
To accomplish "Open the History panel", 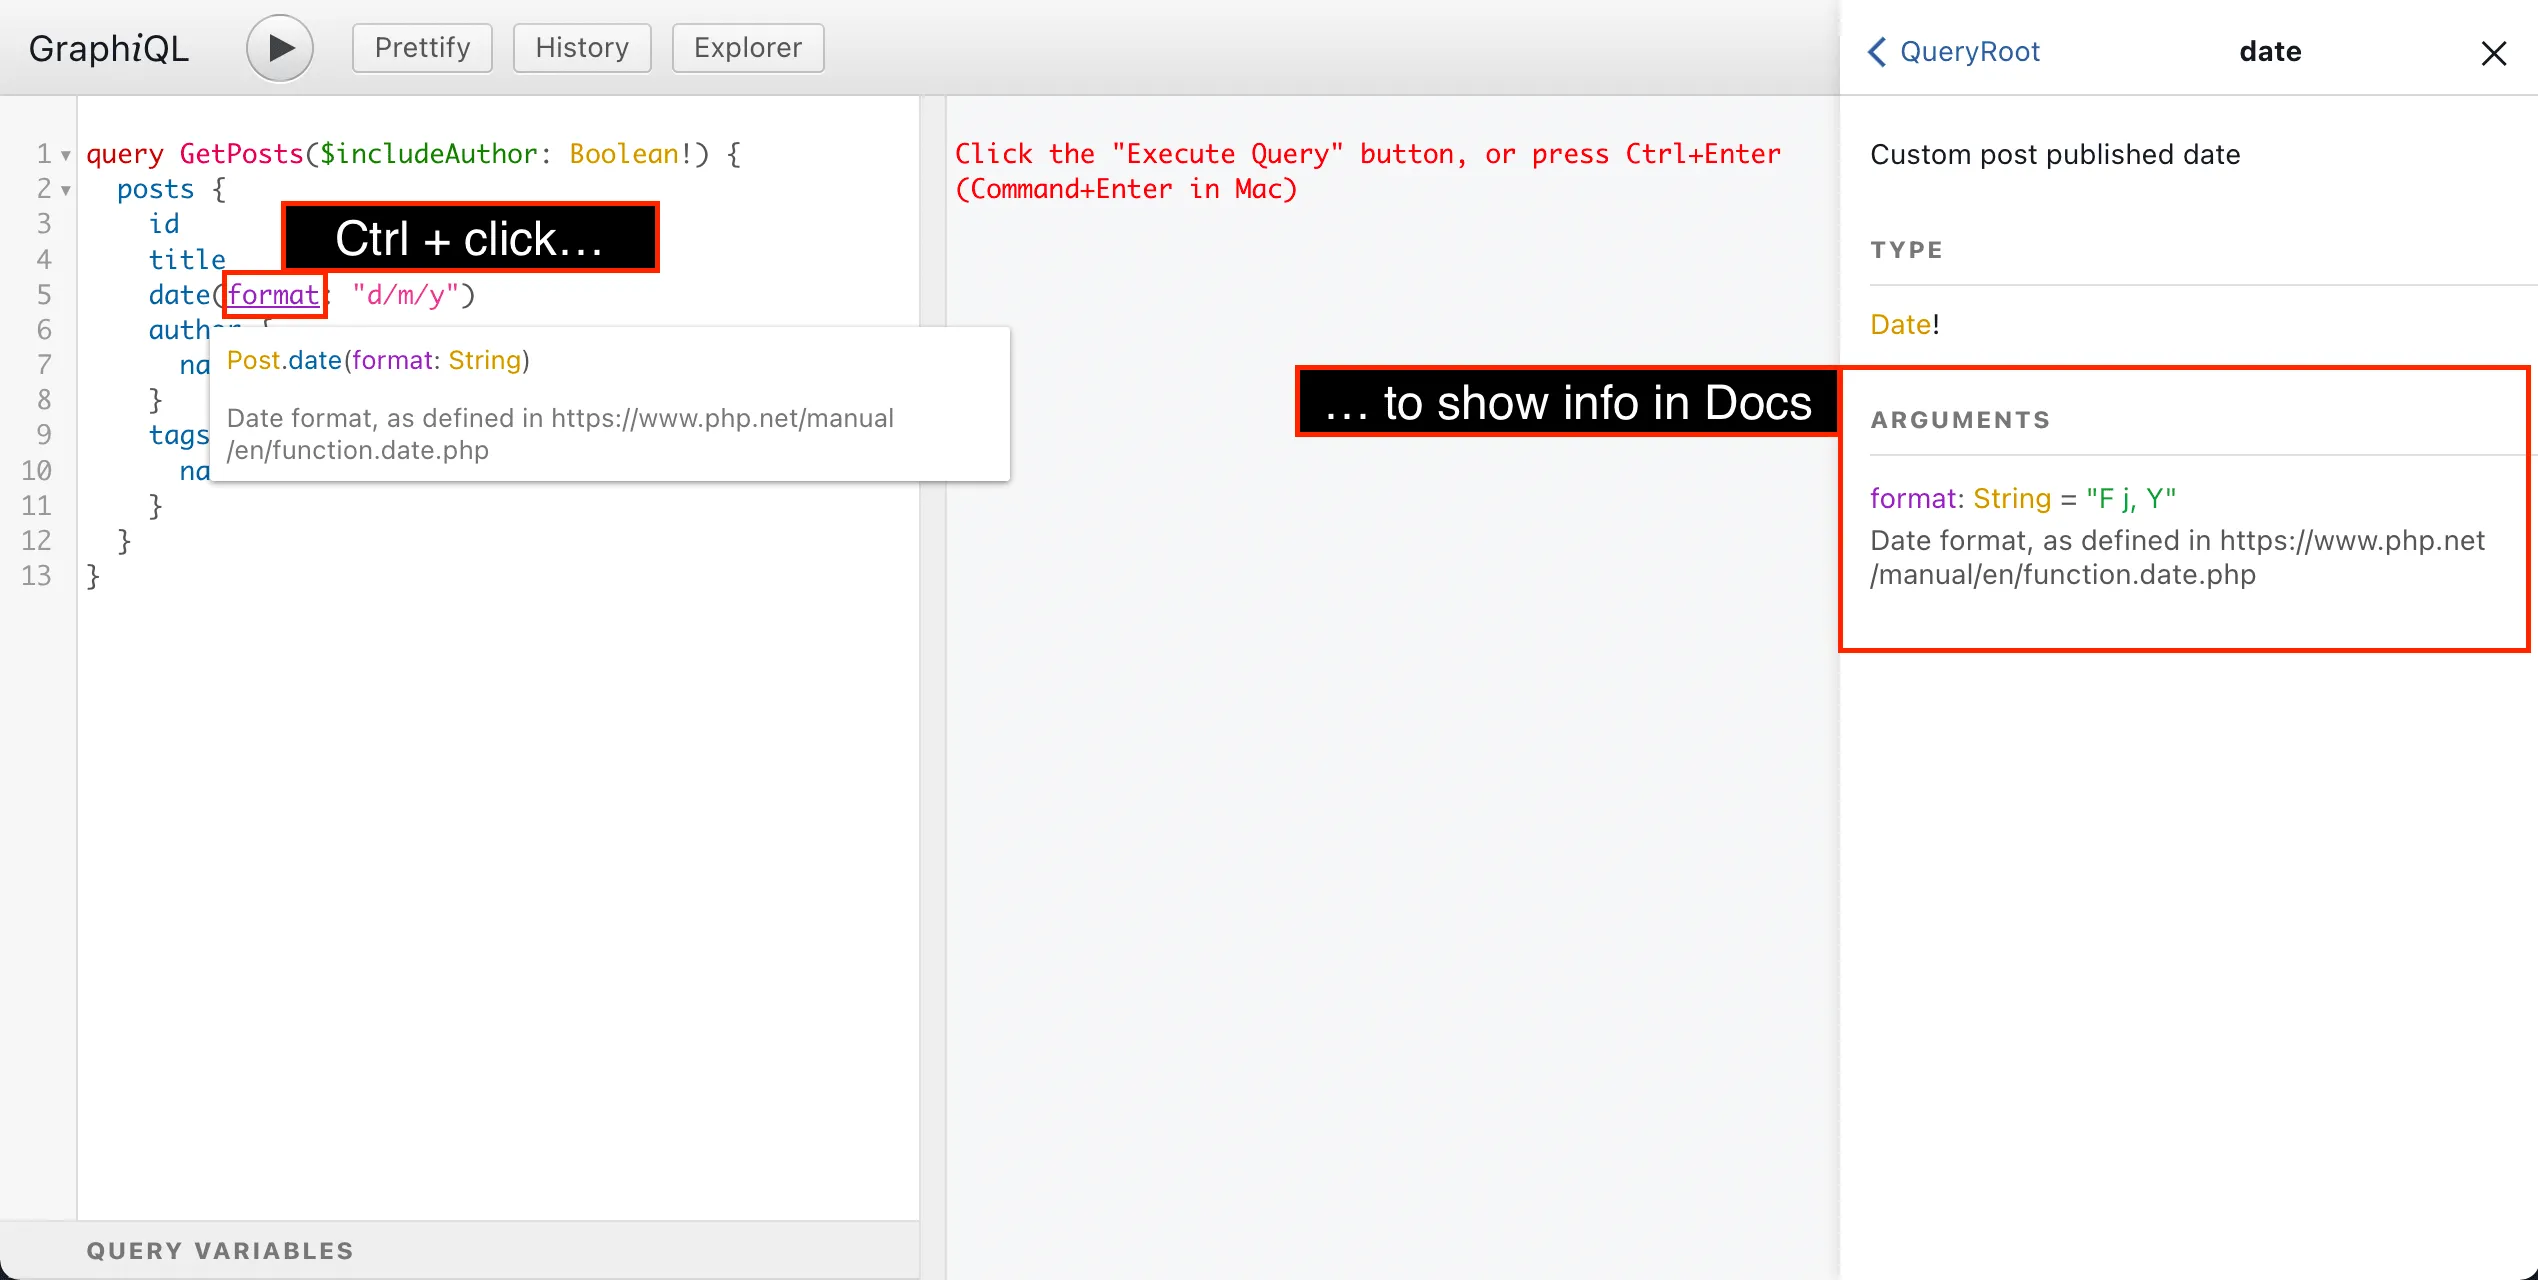I will tap(582, 48).
